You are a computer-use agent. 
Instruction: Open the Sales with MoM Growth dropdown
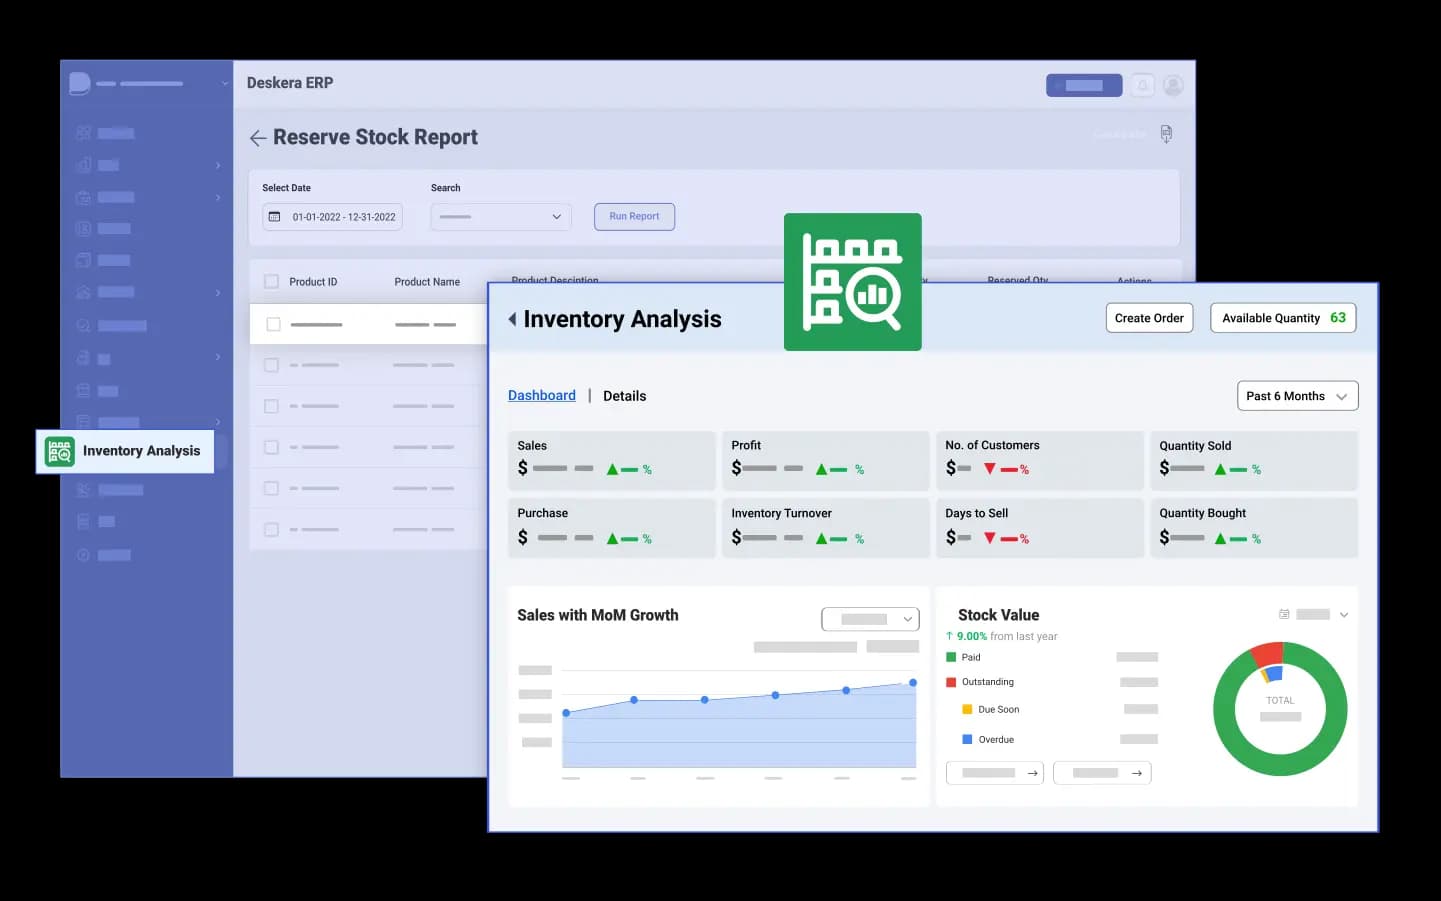869,619
